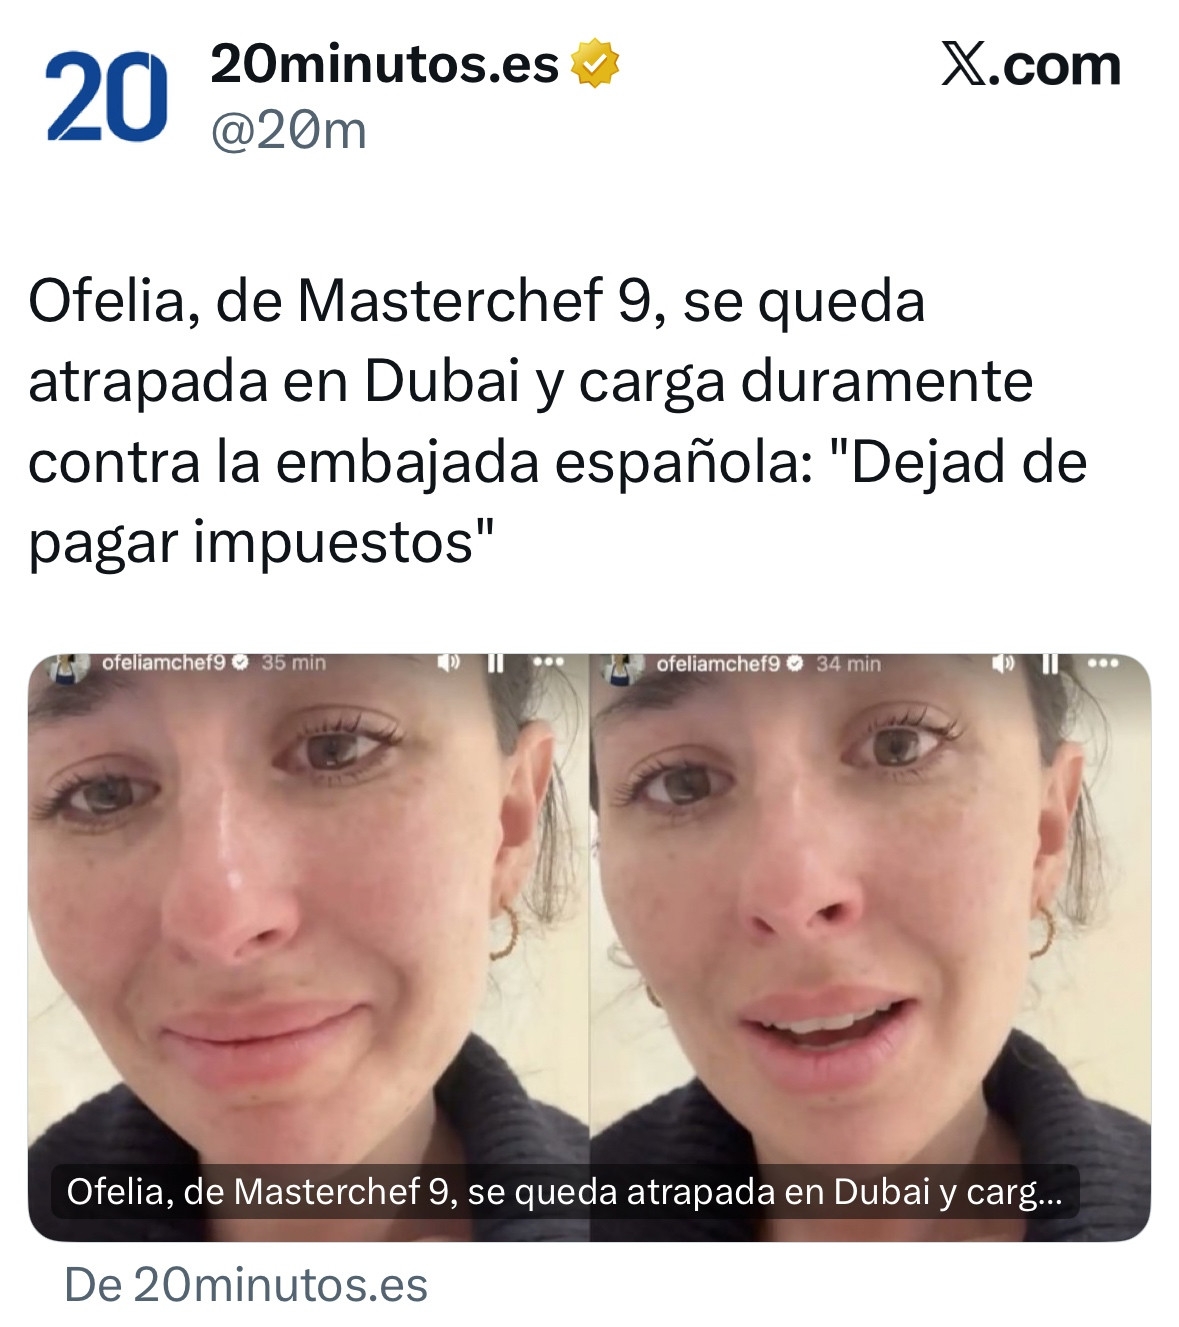This screenshot has width=1179, height=1327.
Task: Open right story three-dots menu
Action: [1103, 662]
